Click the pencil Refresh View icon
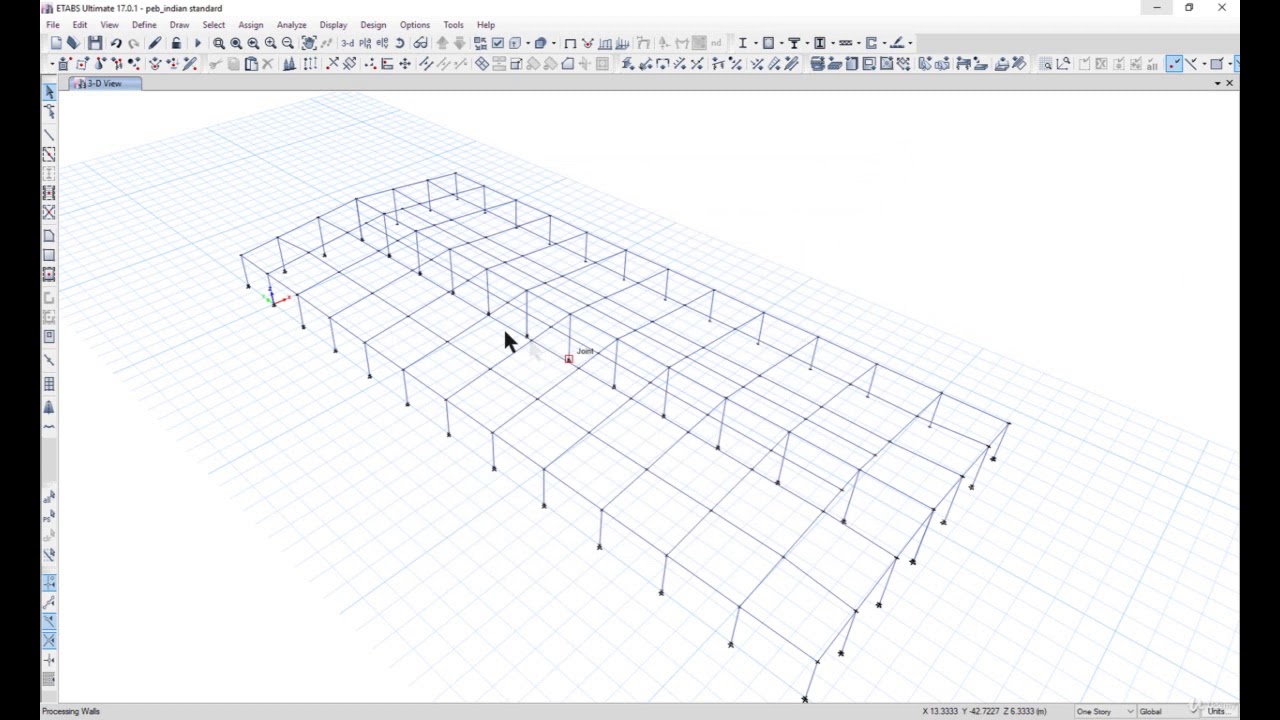The width and height of the screenshot is (1280, 720). click(x=155, y=43)
